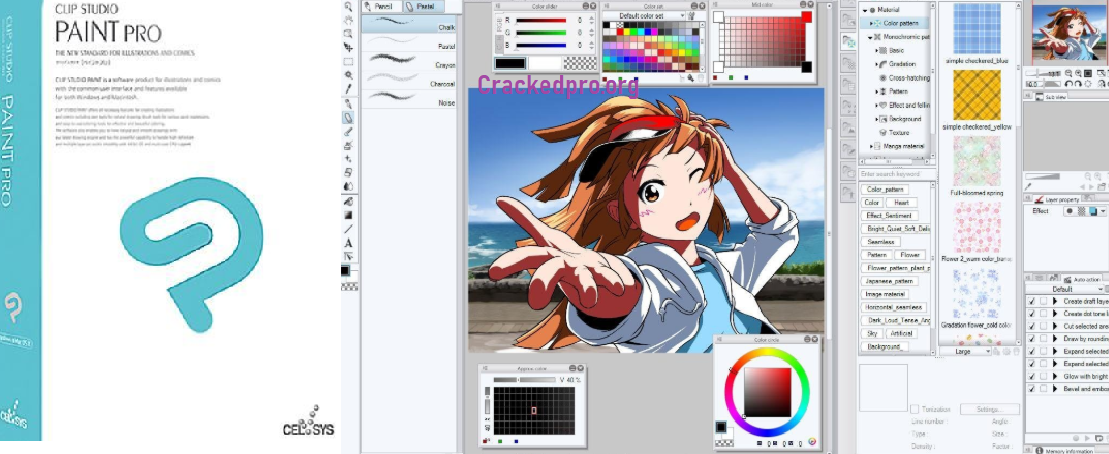
Task: Expand the Create draft layer action arrow
Action: pos(1055,301)
